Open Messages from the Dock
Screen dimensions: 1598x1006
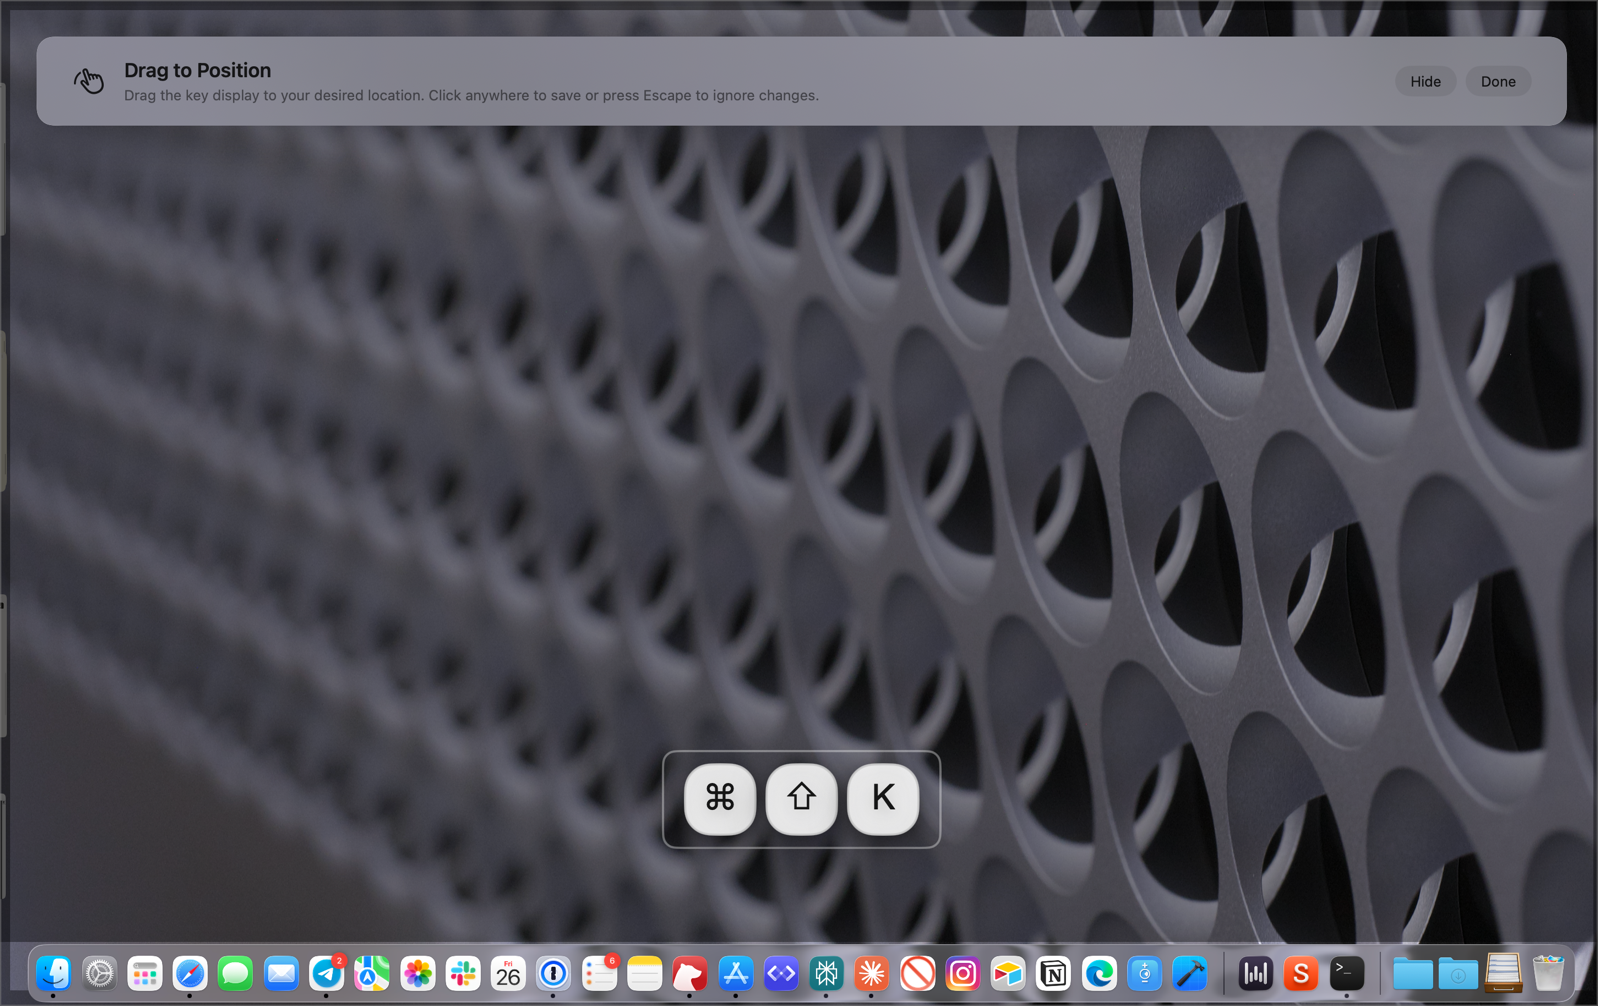coord(236,973)
